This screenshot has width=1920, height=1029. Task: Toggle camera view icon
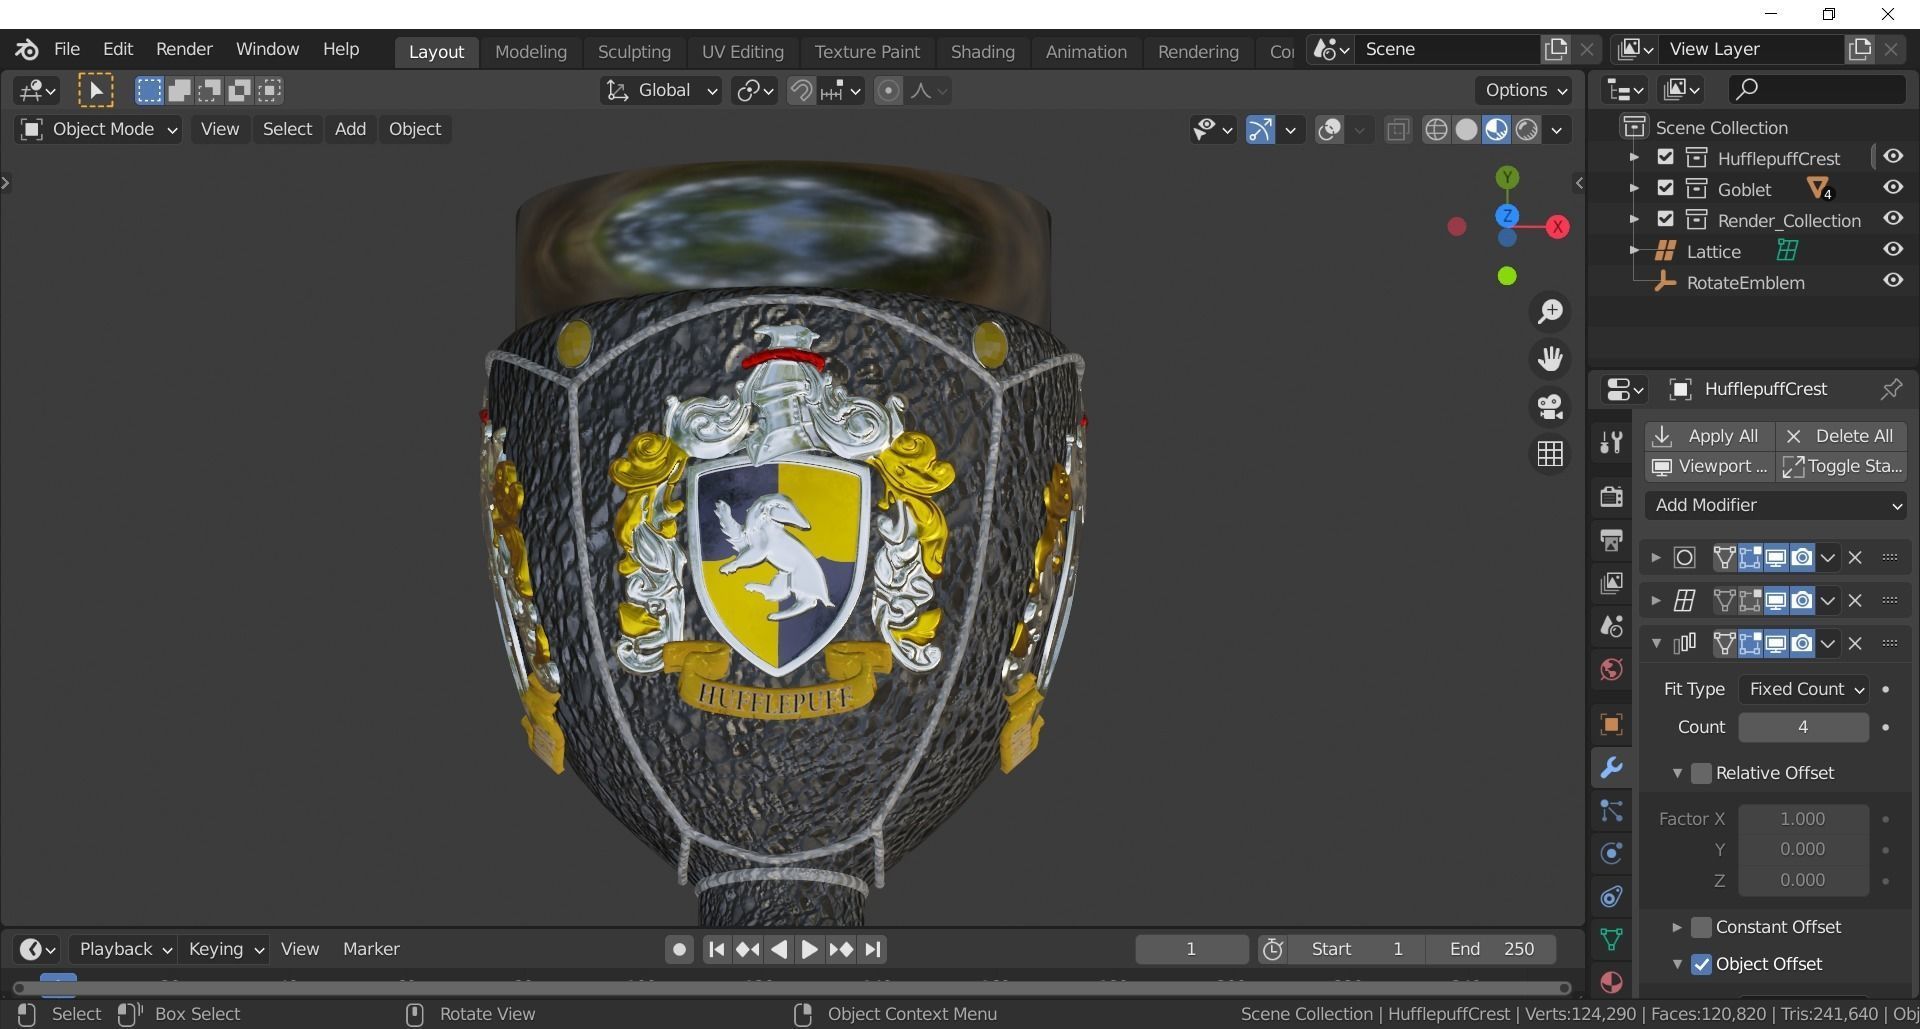pos(1550,406)
